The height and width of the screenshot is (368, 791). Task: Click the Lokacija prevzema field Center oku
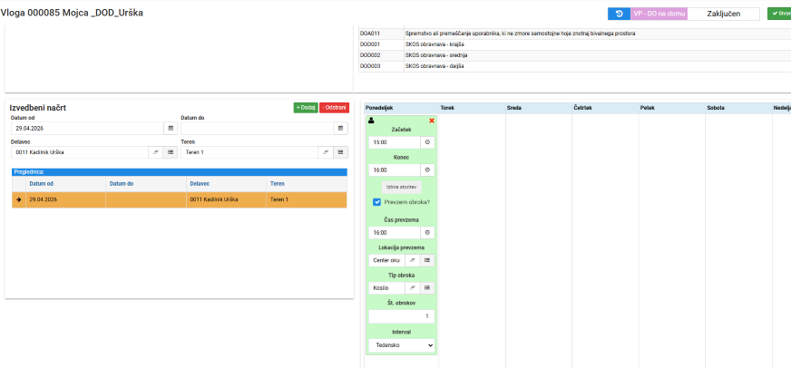point(387,260)
